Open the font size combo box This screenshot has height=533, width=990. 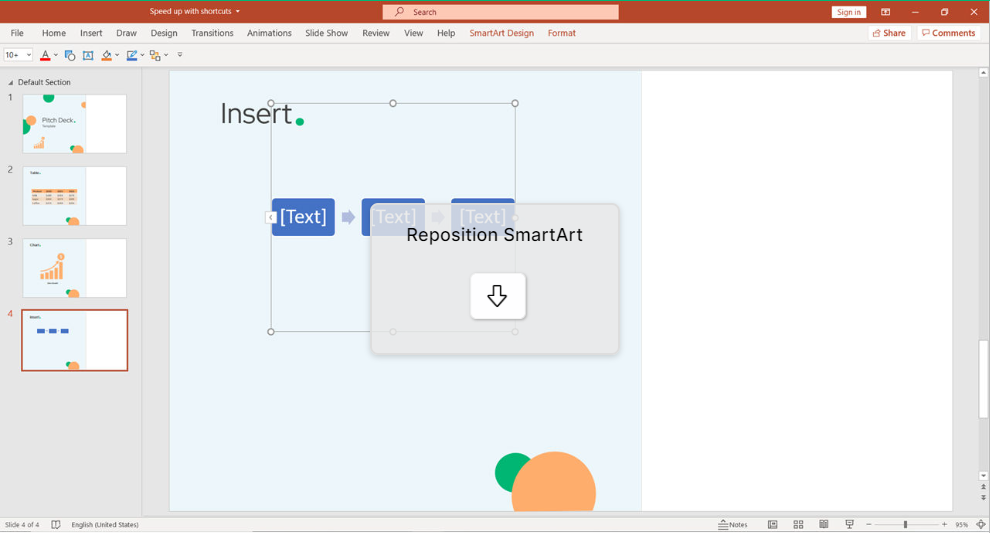click(18, 55)
